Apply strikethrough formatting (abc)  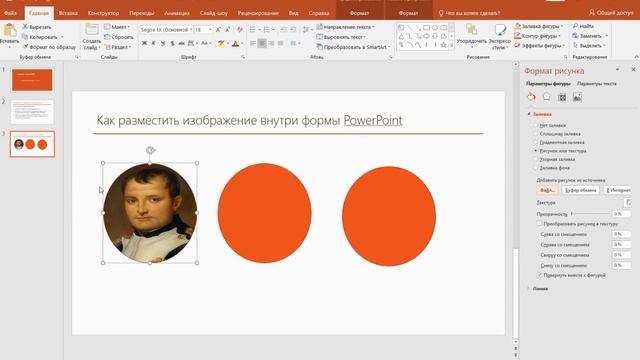181,43
